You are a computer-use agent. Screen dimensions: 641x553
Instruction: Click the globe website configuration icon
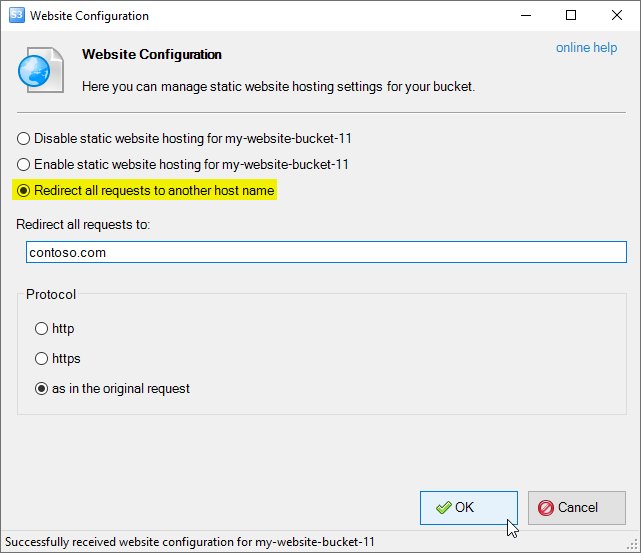40,70
